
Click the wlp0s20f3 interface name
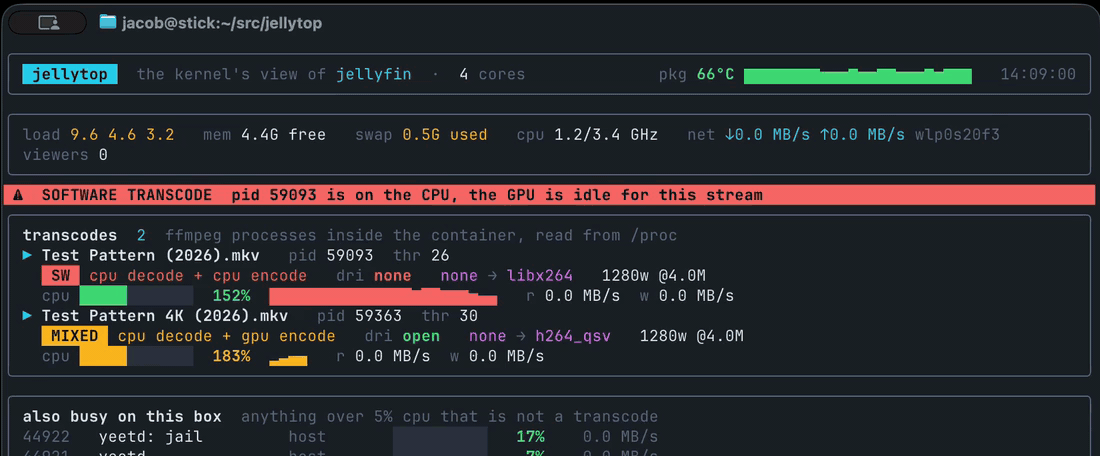[x=957, y=135]
